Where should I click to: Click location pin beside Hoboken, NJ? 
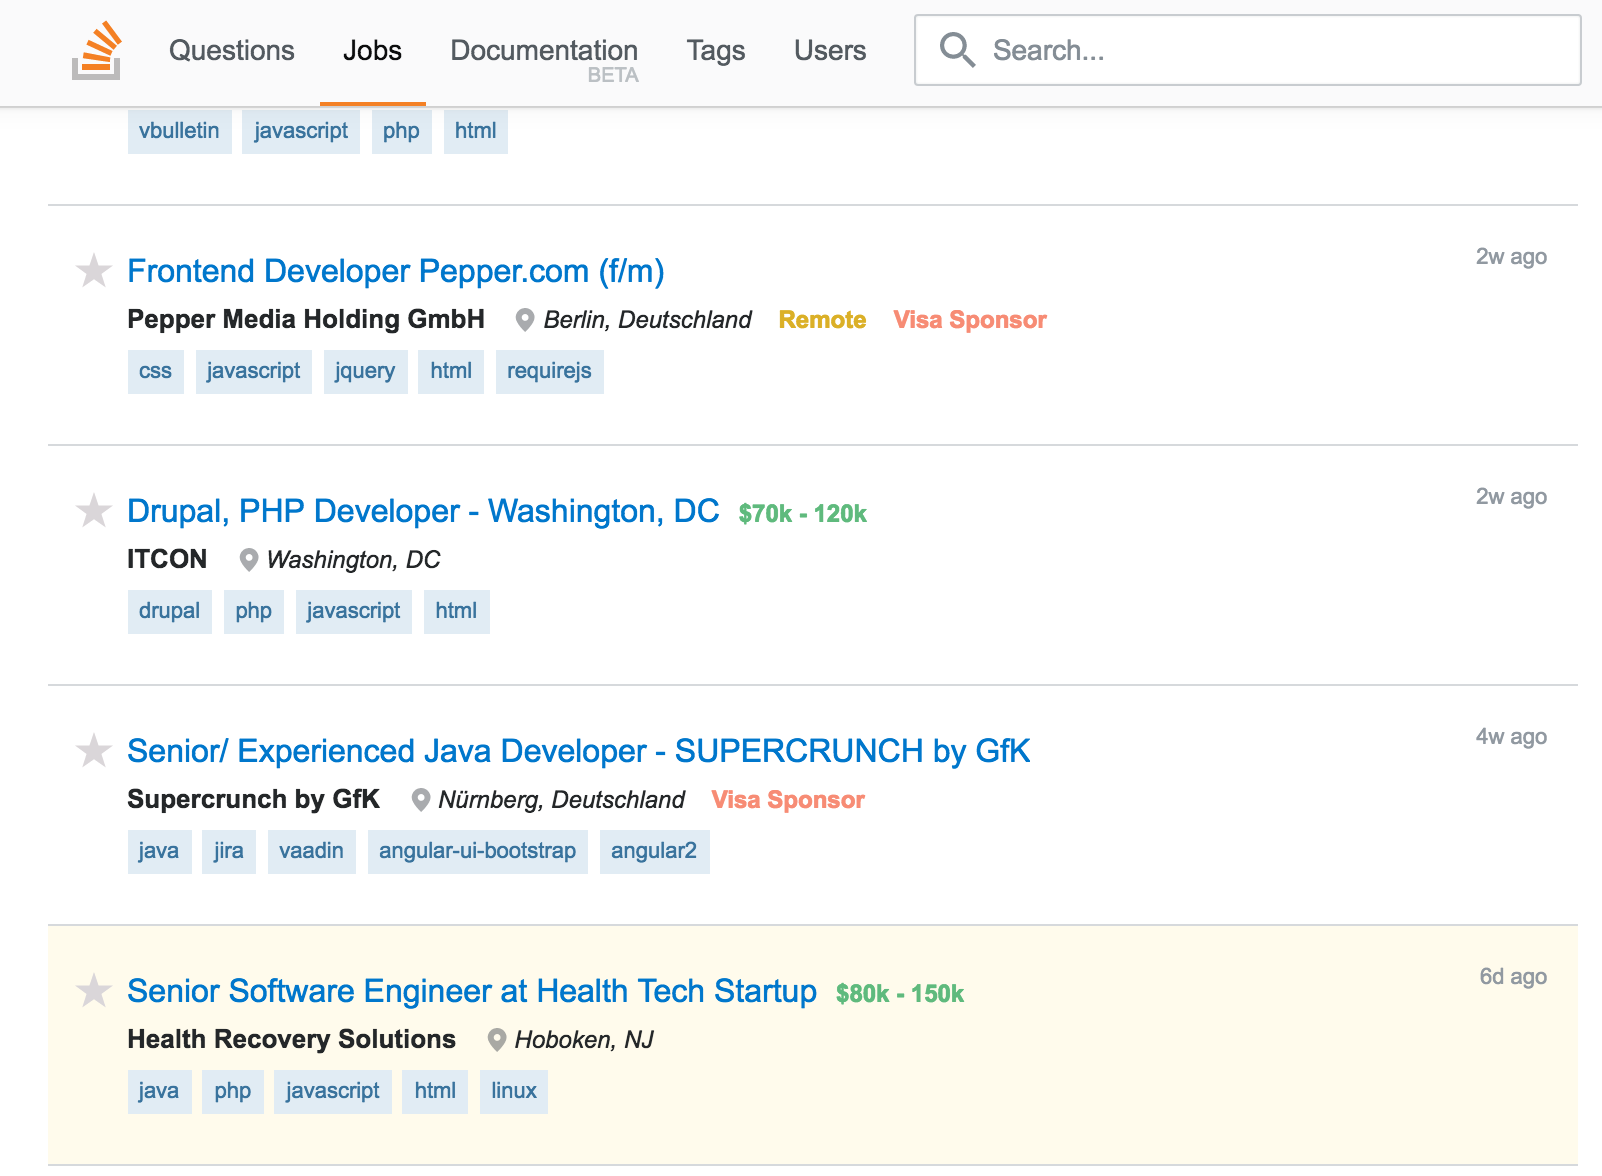(x=496, y=1040)
